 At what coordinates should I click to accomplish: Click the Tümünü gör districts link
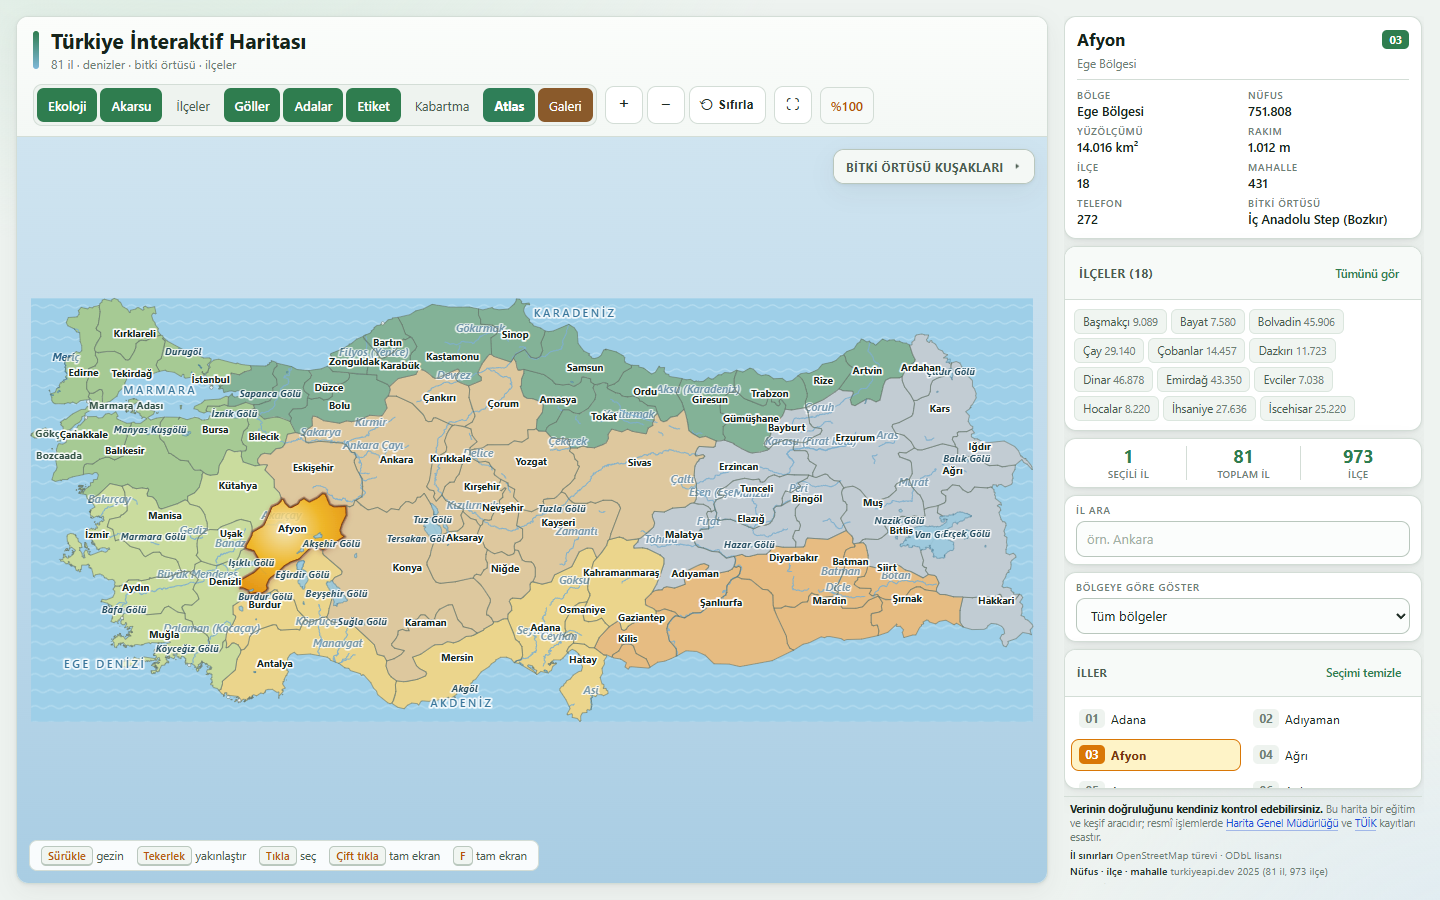1367,274
